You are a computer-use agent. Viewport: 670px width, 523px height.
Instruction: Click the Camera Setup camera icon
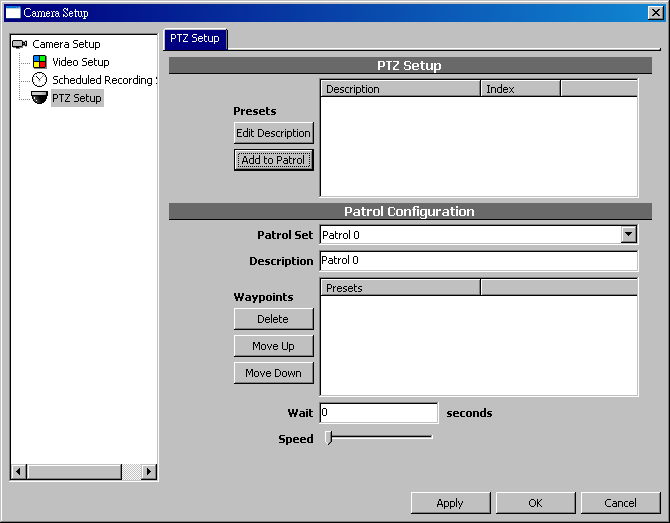tap(20, 44)
